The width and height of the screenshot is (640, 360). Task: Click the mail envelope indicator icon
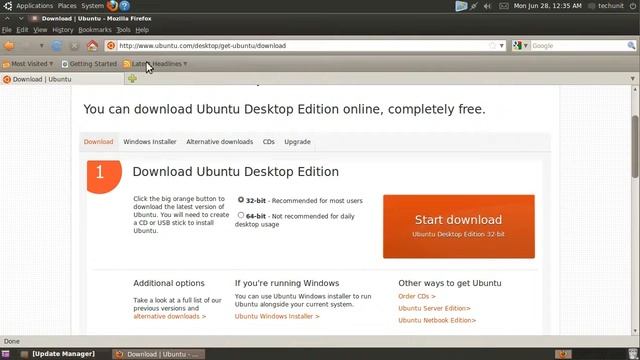coord(504,6)
